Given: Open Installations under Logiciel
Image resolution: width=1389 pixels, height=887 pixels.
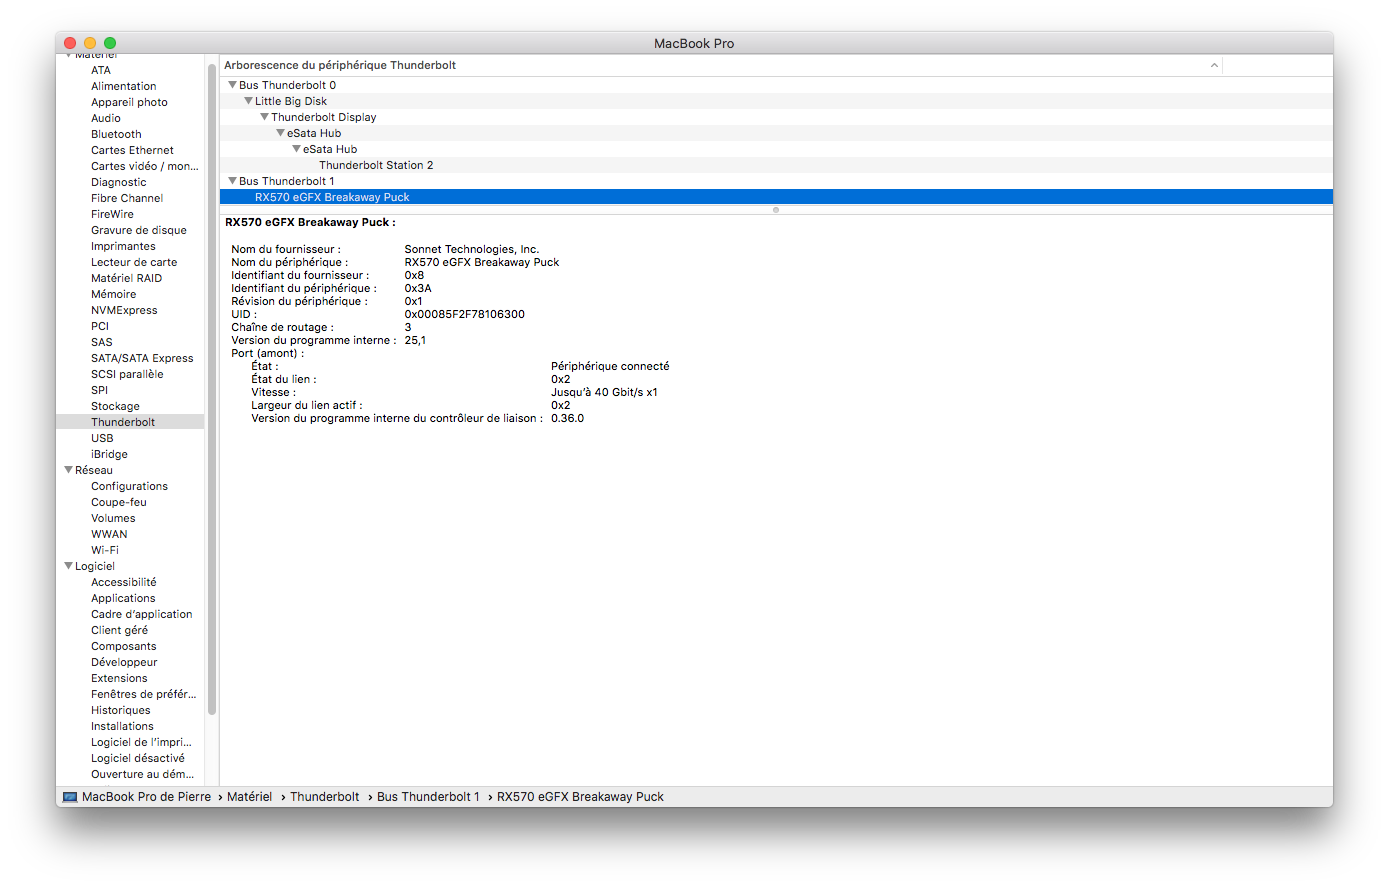Looking at the screenshot, I should [x=122, y=726].
